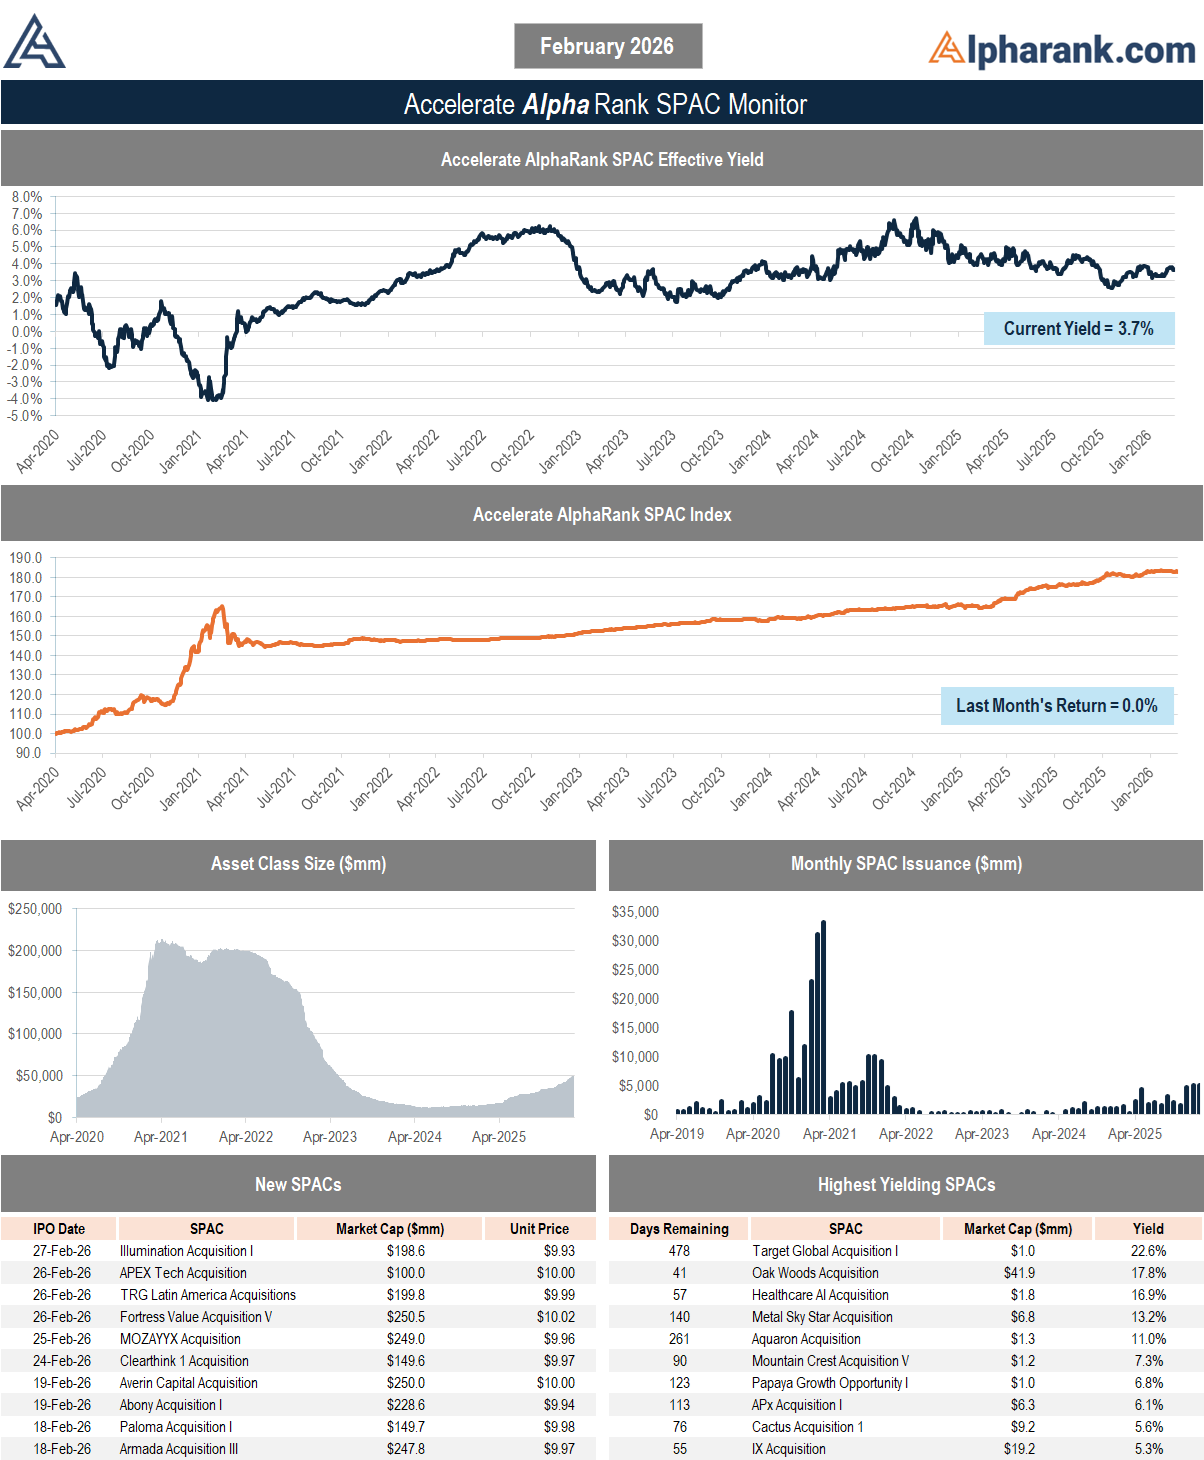Select the Illumination Acquisition I row
Screen dimensions: 1204x1460
point(186,1251)
